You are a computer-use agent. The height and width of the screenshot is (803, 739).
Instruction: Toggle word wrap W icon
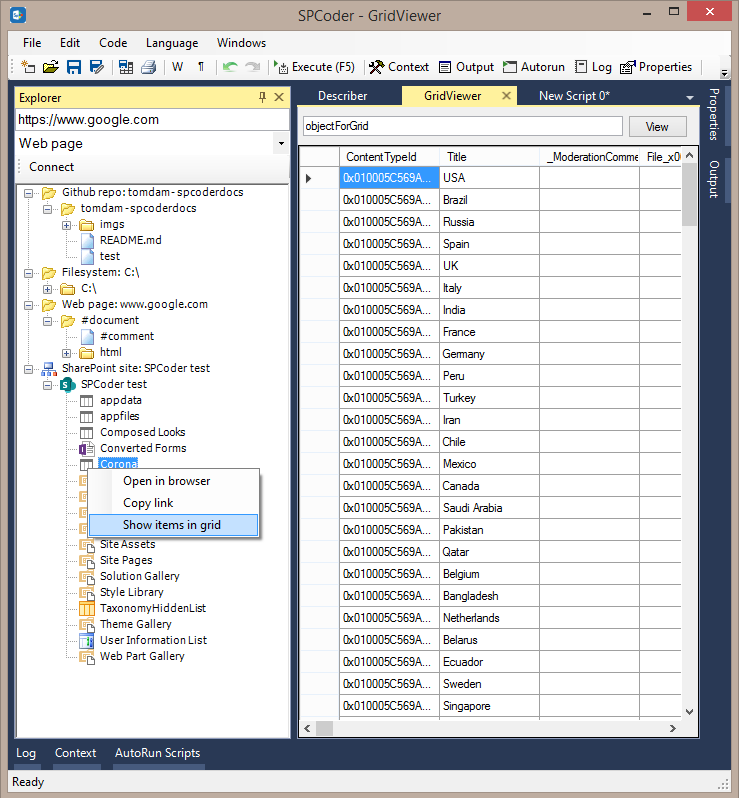[177, 67]
